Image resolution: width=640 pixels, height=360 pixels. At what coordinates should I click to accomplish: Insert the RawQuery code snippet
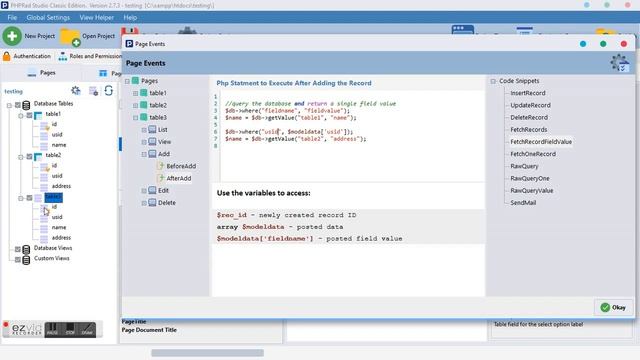pos(524,167)
